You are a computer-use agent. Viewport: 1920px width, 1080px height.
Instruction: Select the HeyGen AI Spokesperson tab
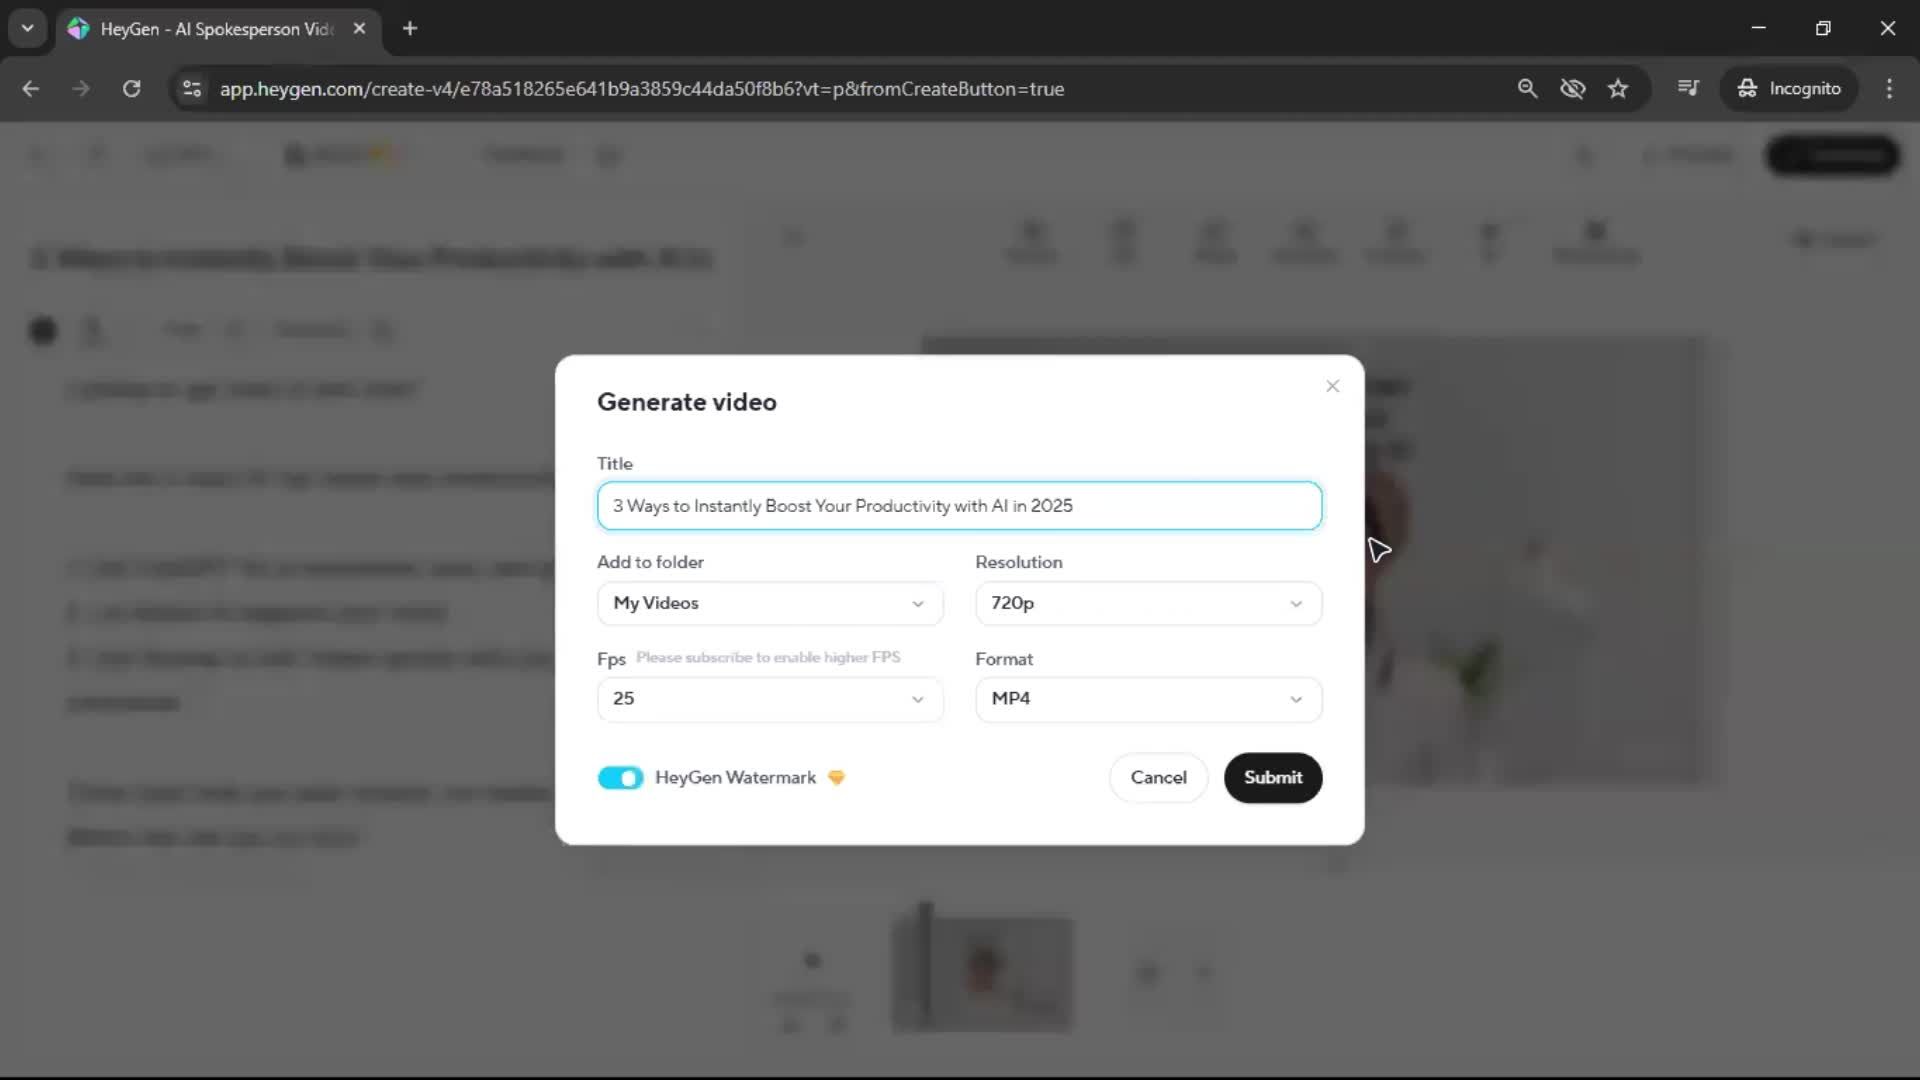coord(215,29)
